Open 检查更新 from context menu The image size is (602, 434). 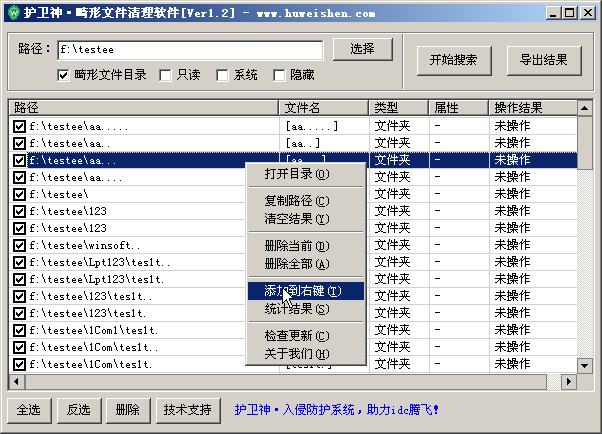296,336
